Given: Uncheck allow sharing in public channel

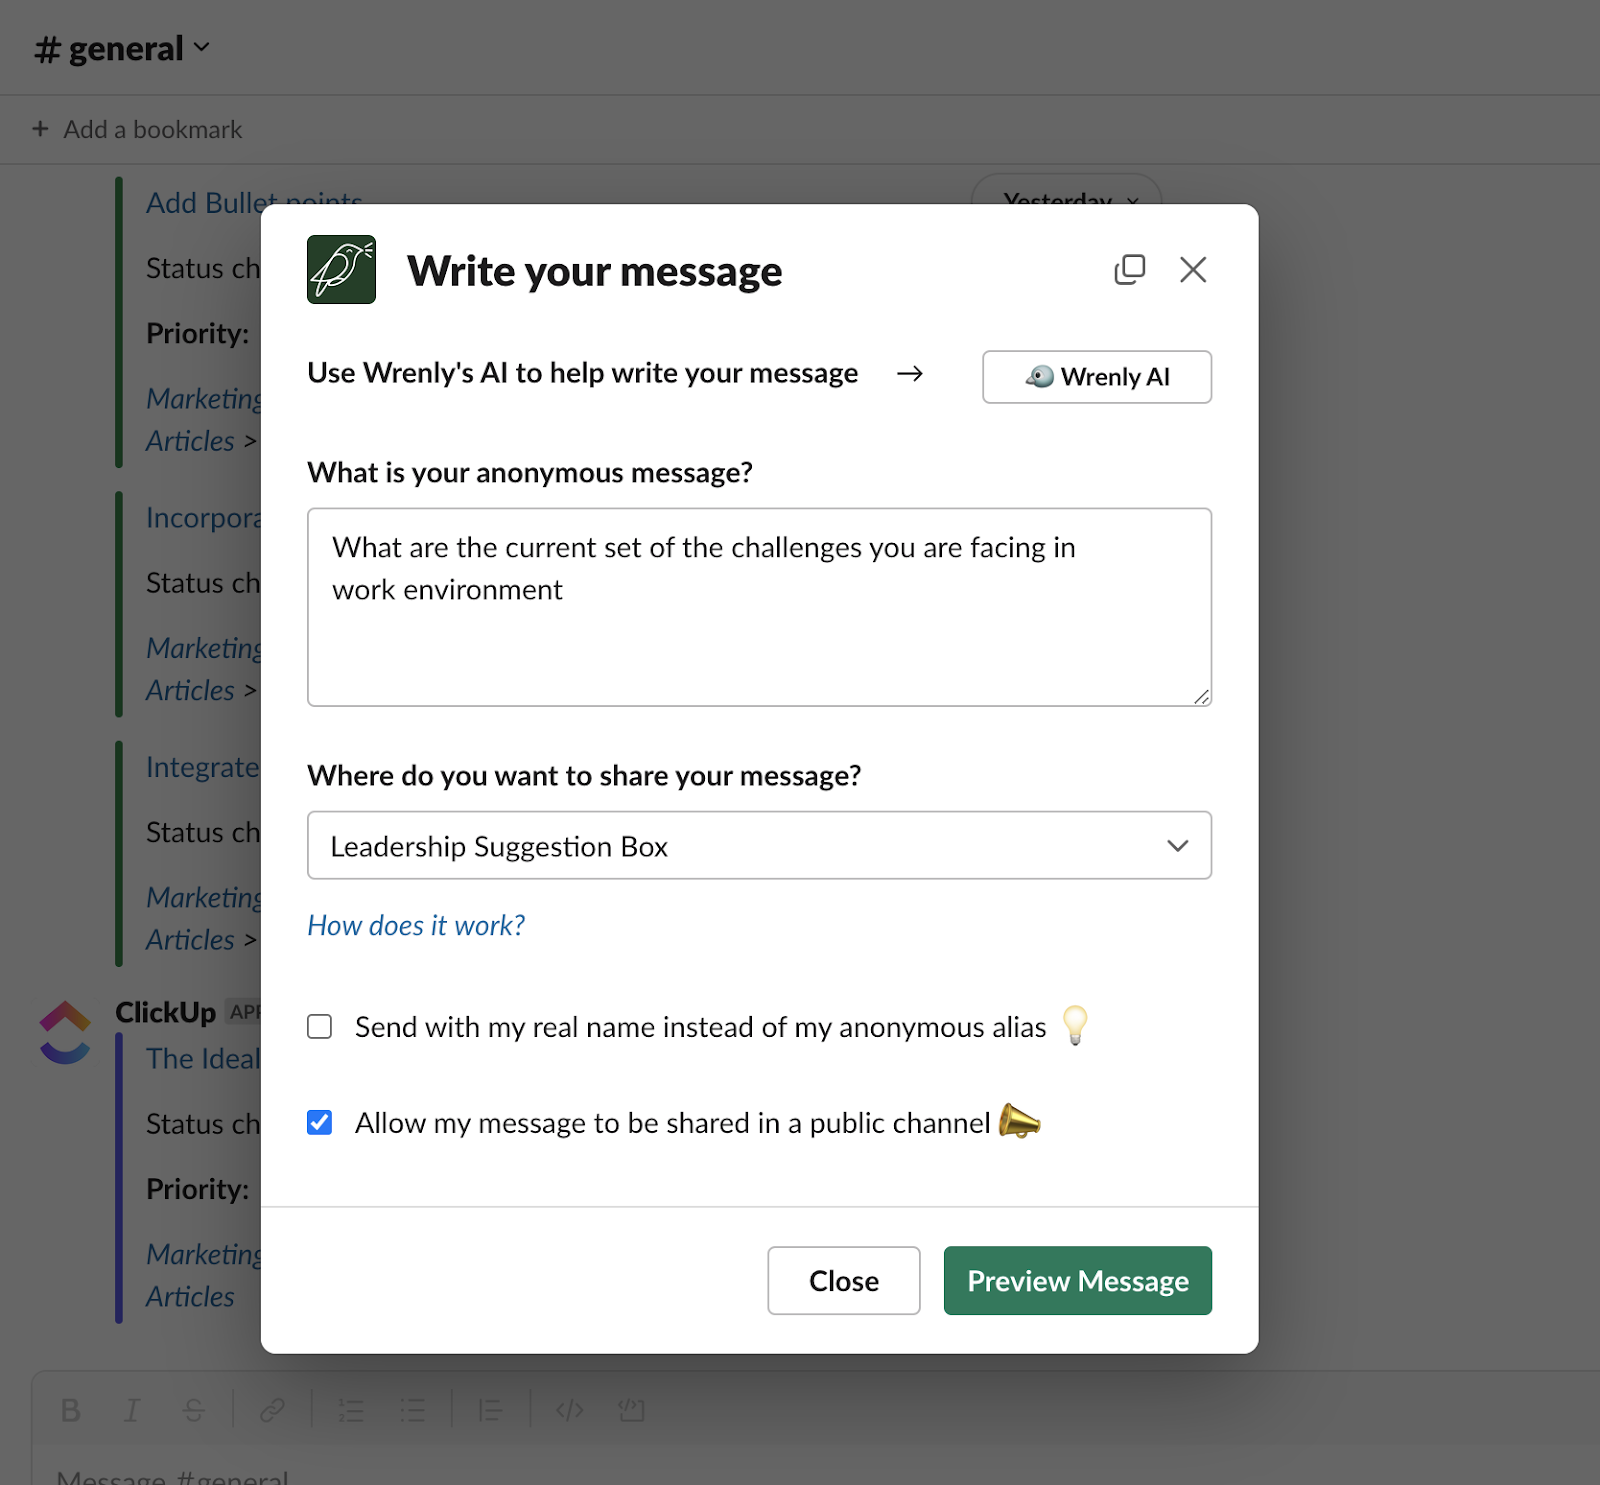Looking at the screenshot, I should [320, 1123].
